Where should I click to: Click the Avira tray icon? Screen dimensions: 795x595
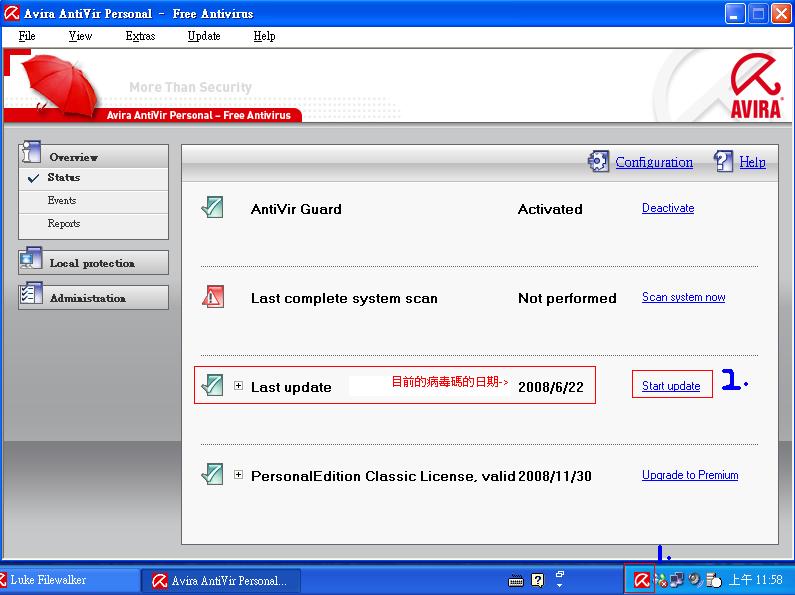(641, 579)
